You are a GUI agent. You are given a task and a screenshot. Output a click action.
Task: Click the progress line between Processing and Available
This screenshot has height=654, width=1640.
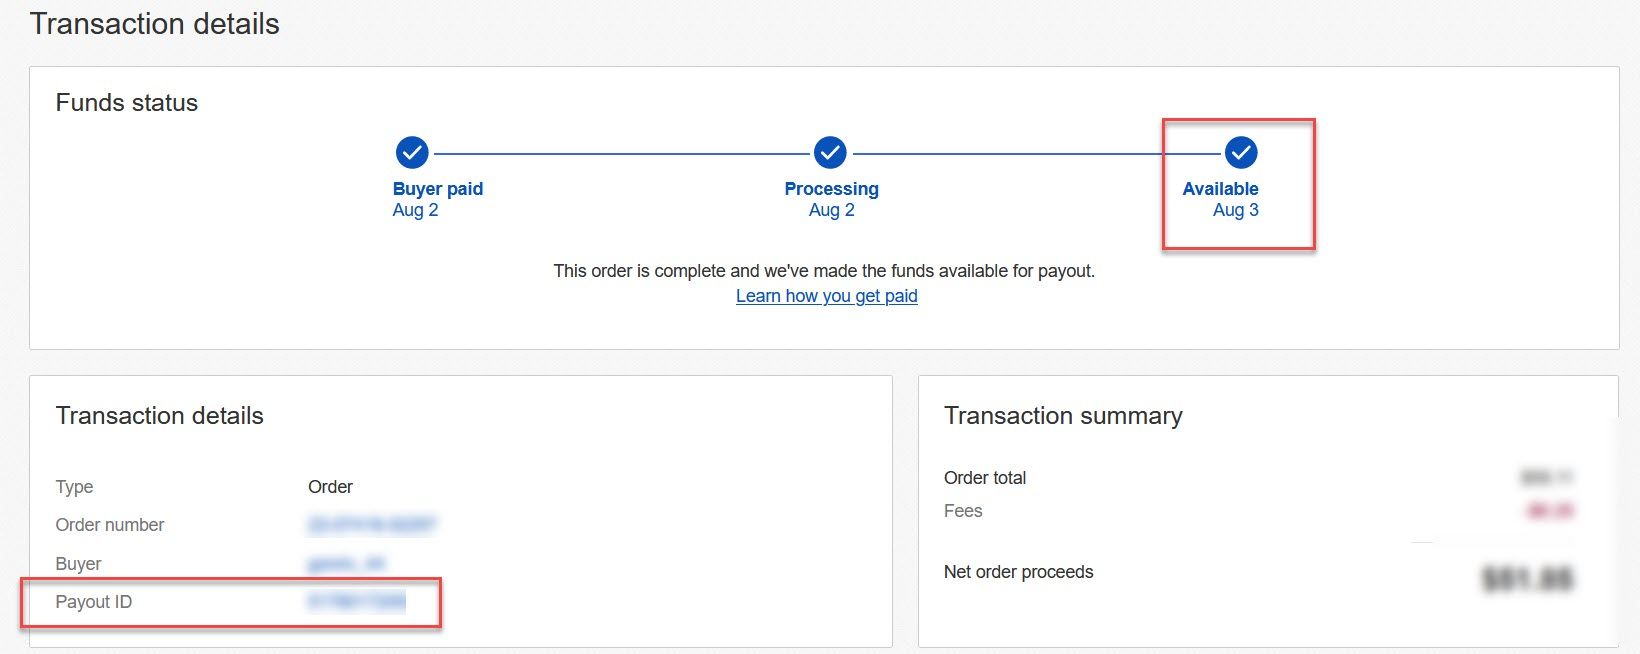(x=1038, y=154)
